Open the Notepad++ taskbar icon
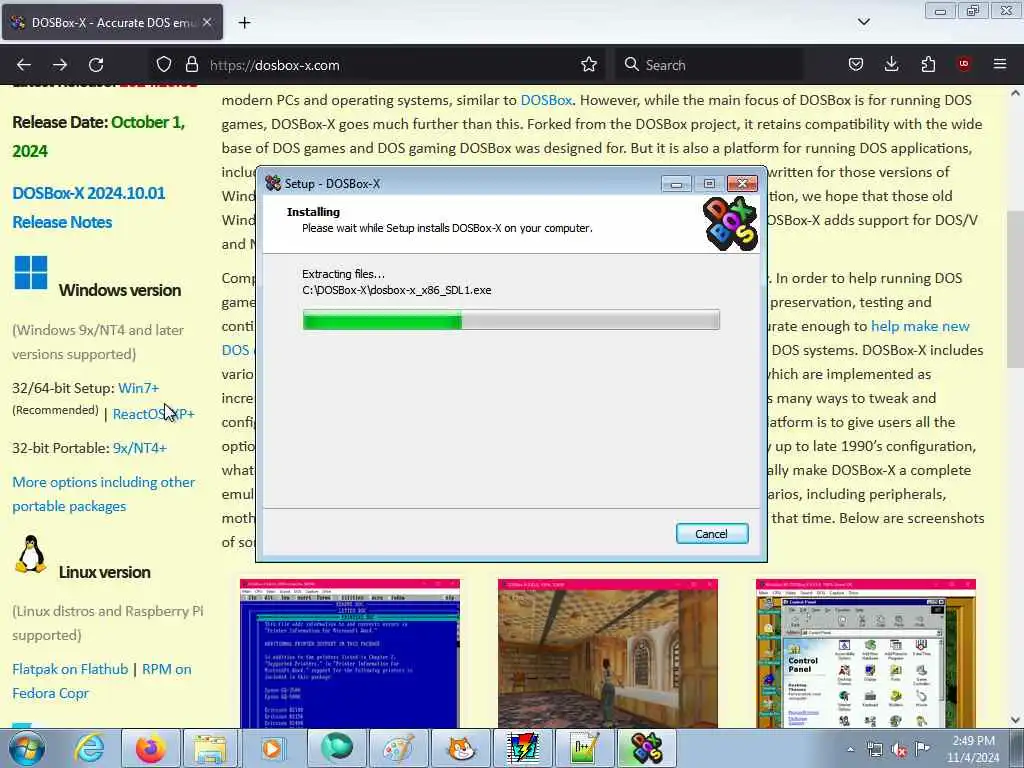1024x768 pixels. tap(585, 748)
